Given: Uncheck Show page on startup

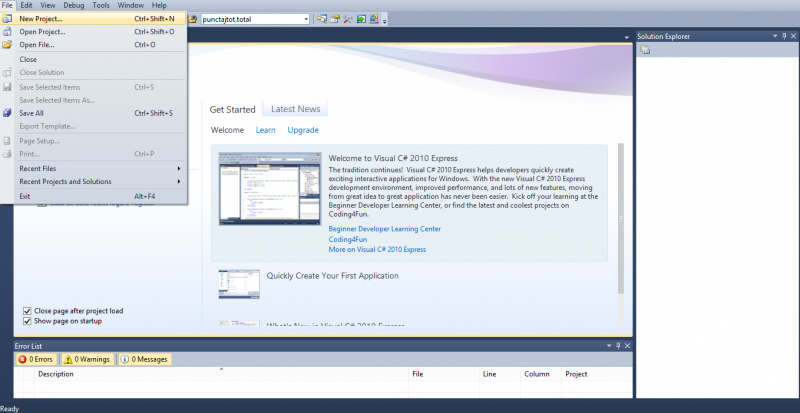Looking at the screenshot, I should tap(28, 321).
